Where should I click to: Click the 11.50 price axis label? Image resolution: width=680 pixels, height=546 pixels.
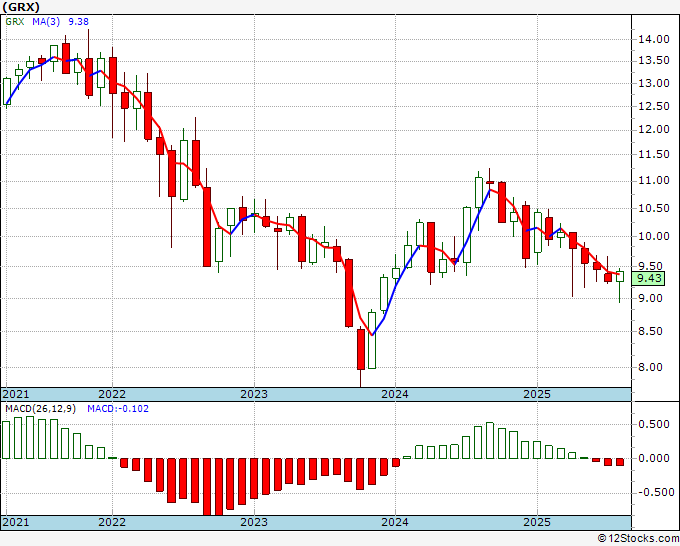click(654, 154)
